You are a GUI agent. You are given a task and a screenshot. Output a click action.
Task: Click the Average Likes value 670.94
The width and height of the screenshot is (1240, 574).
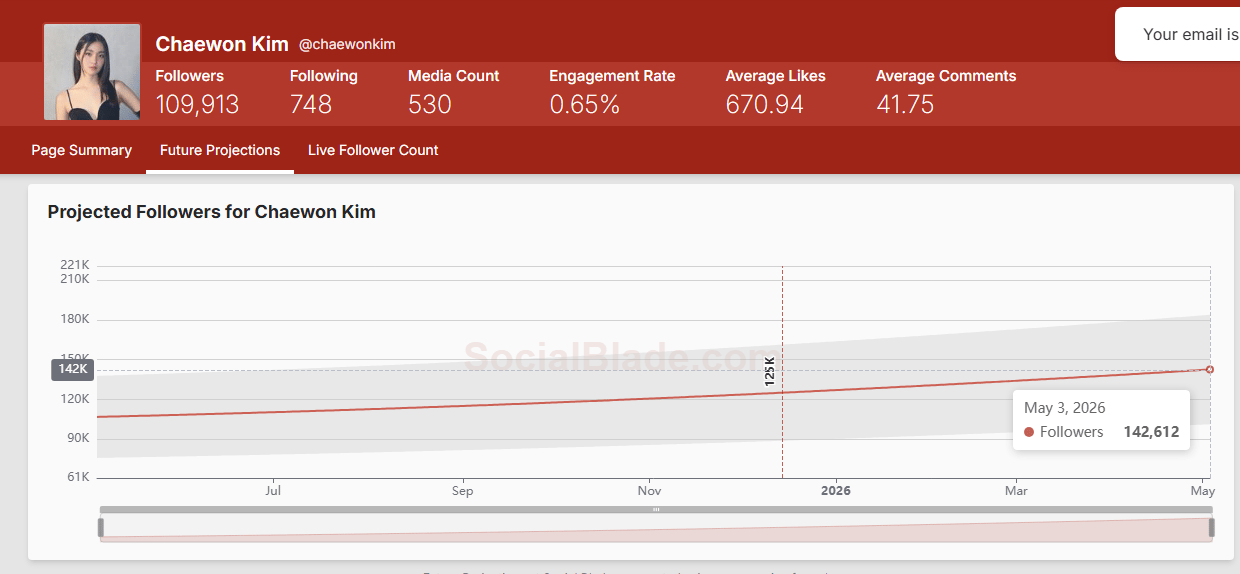(765, 104)
